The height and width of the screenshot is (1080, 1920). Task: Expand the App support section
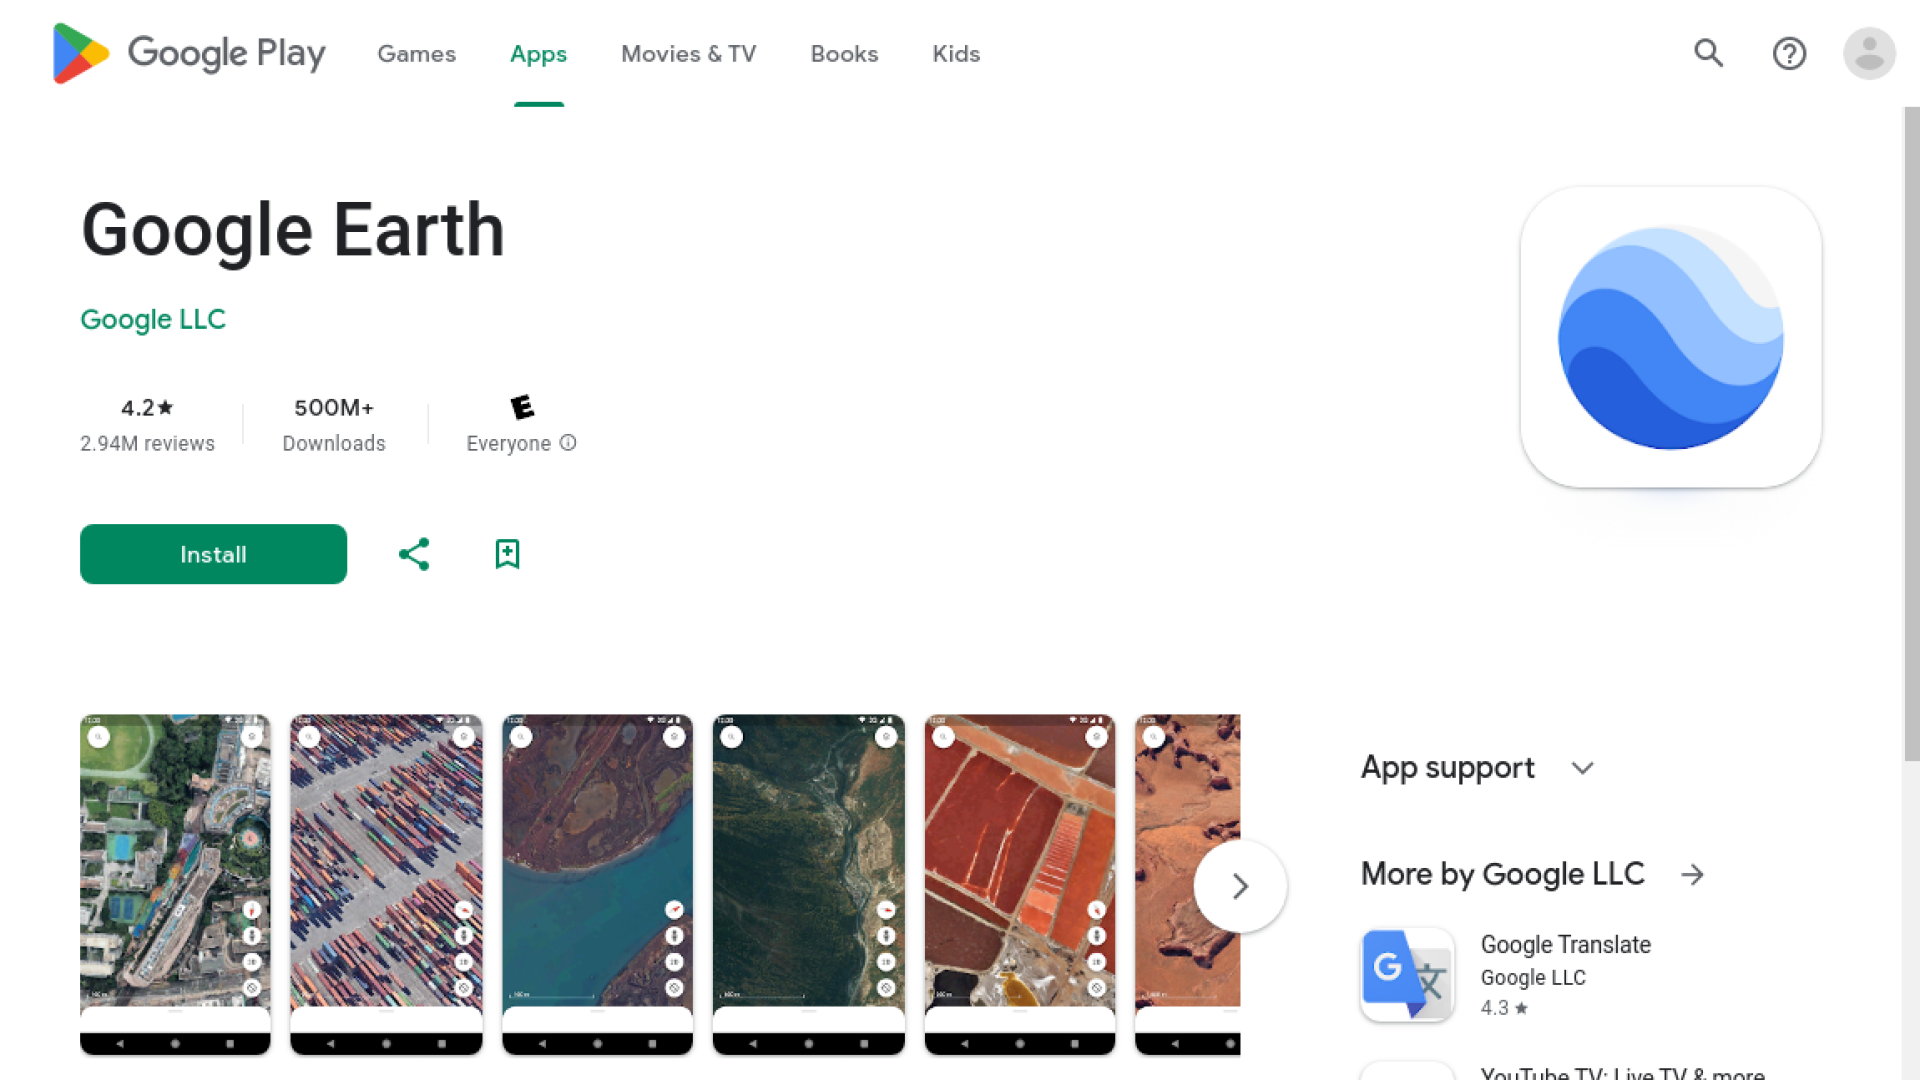(x=1582, y=768)
